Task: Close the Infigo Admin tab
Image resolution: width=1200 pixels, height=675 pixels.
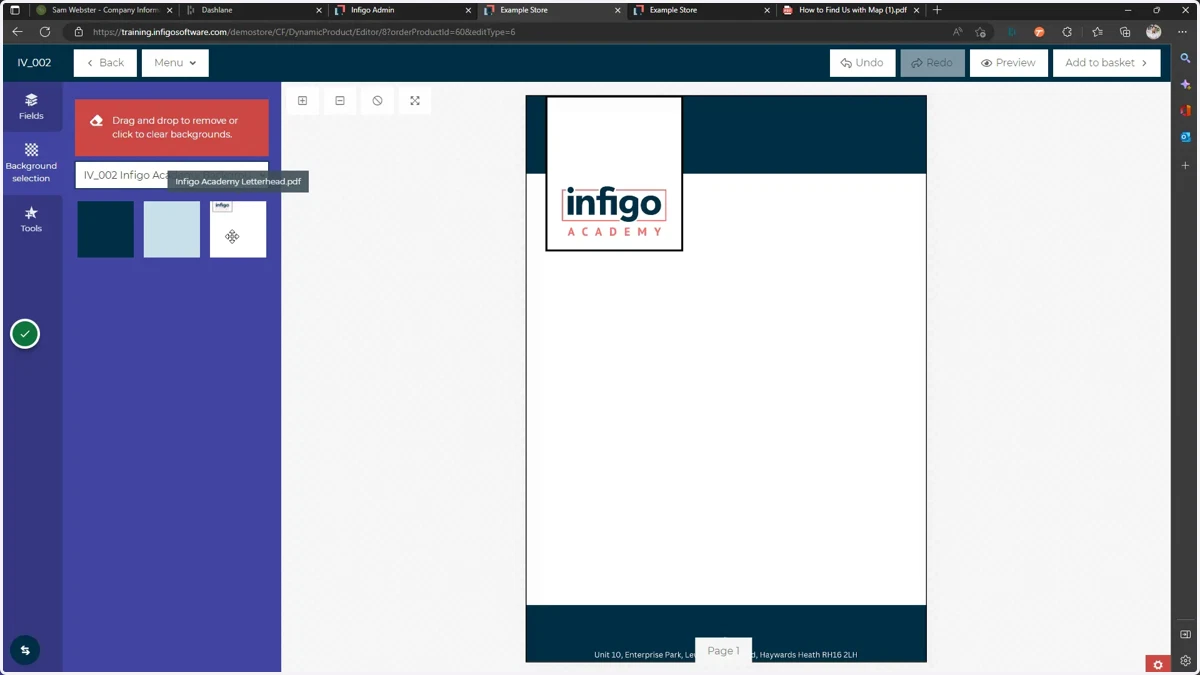Action: click(468, 10)
